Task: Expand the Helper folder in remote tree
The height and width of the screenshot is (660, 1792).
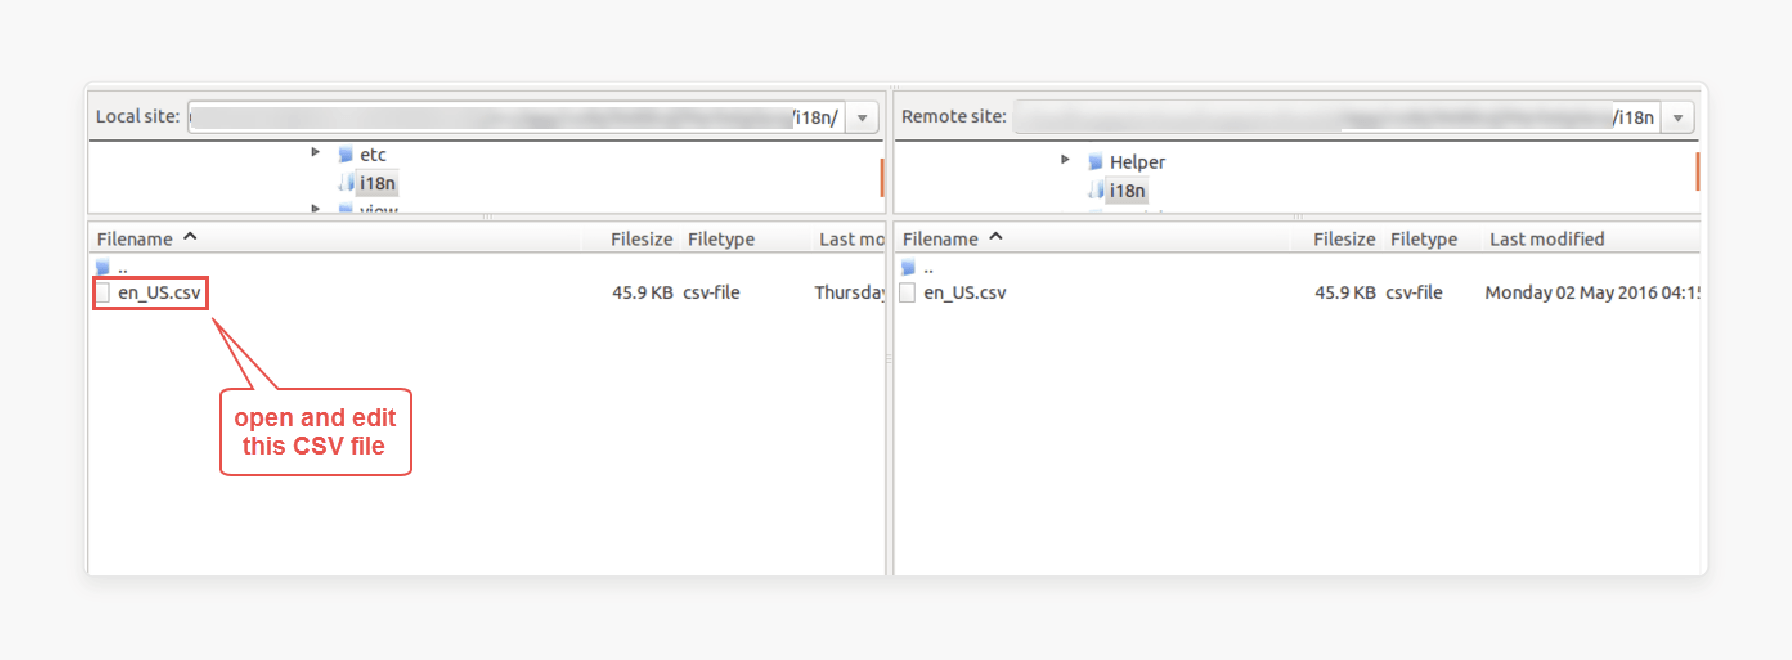Action: [1065, 159]
